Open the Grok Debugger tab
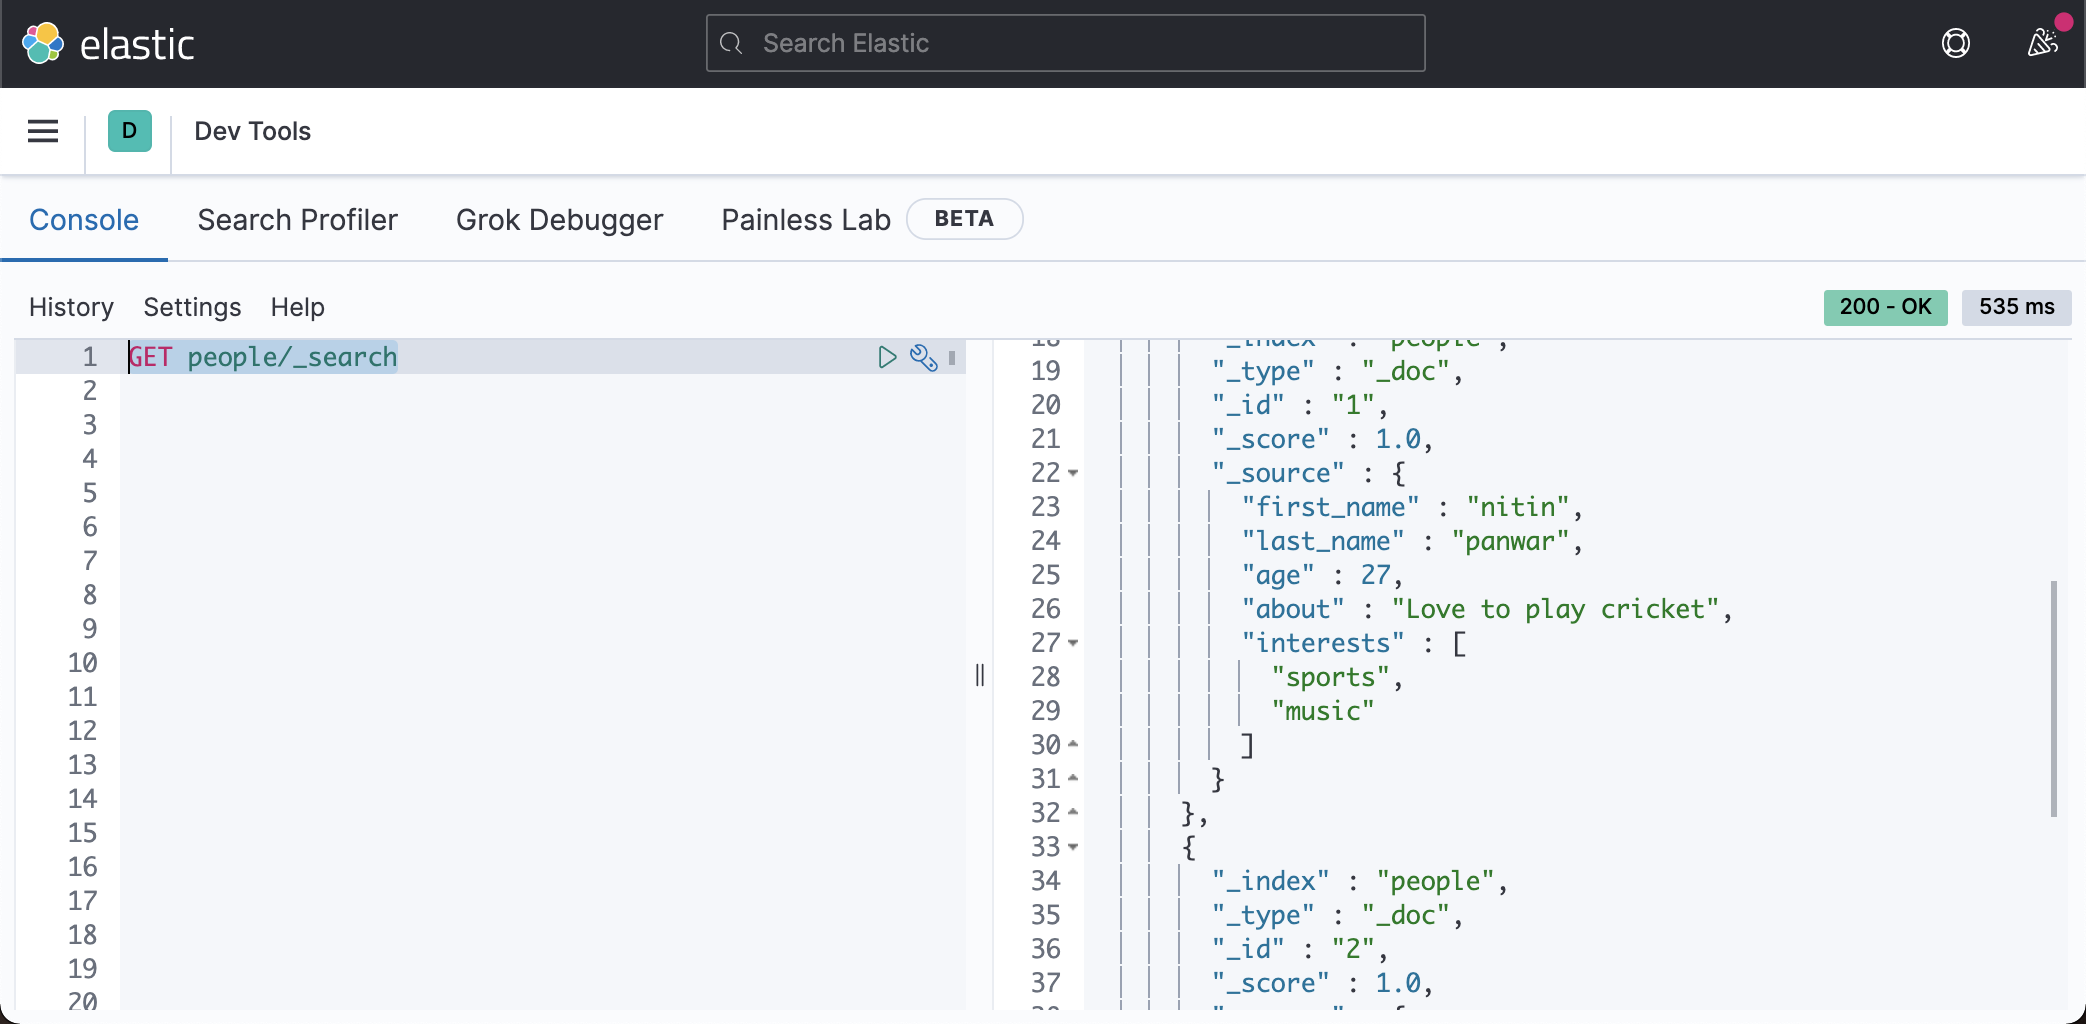 [x=559, y=220]
